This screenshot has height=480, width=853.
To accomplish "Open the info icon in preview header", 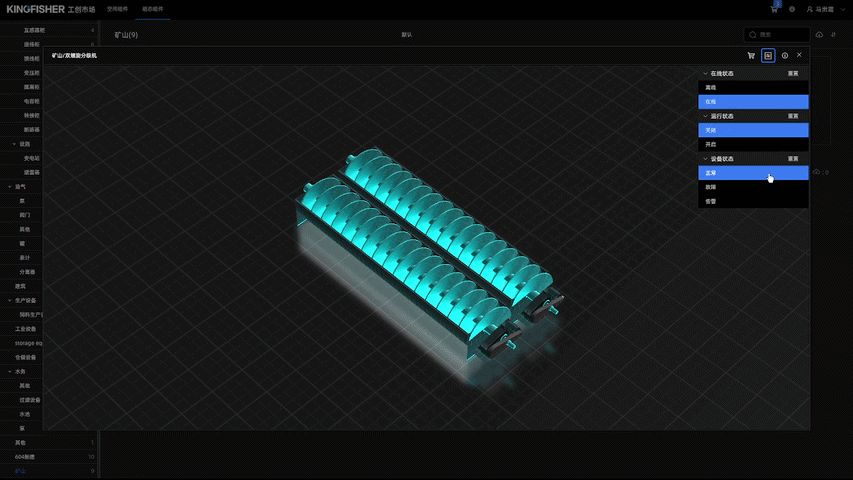I will pyautogui.click(x=784, y=56).
